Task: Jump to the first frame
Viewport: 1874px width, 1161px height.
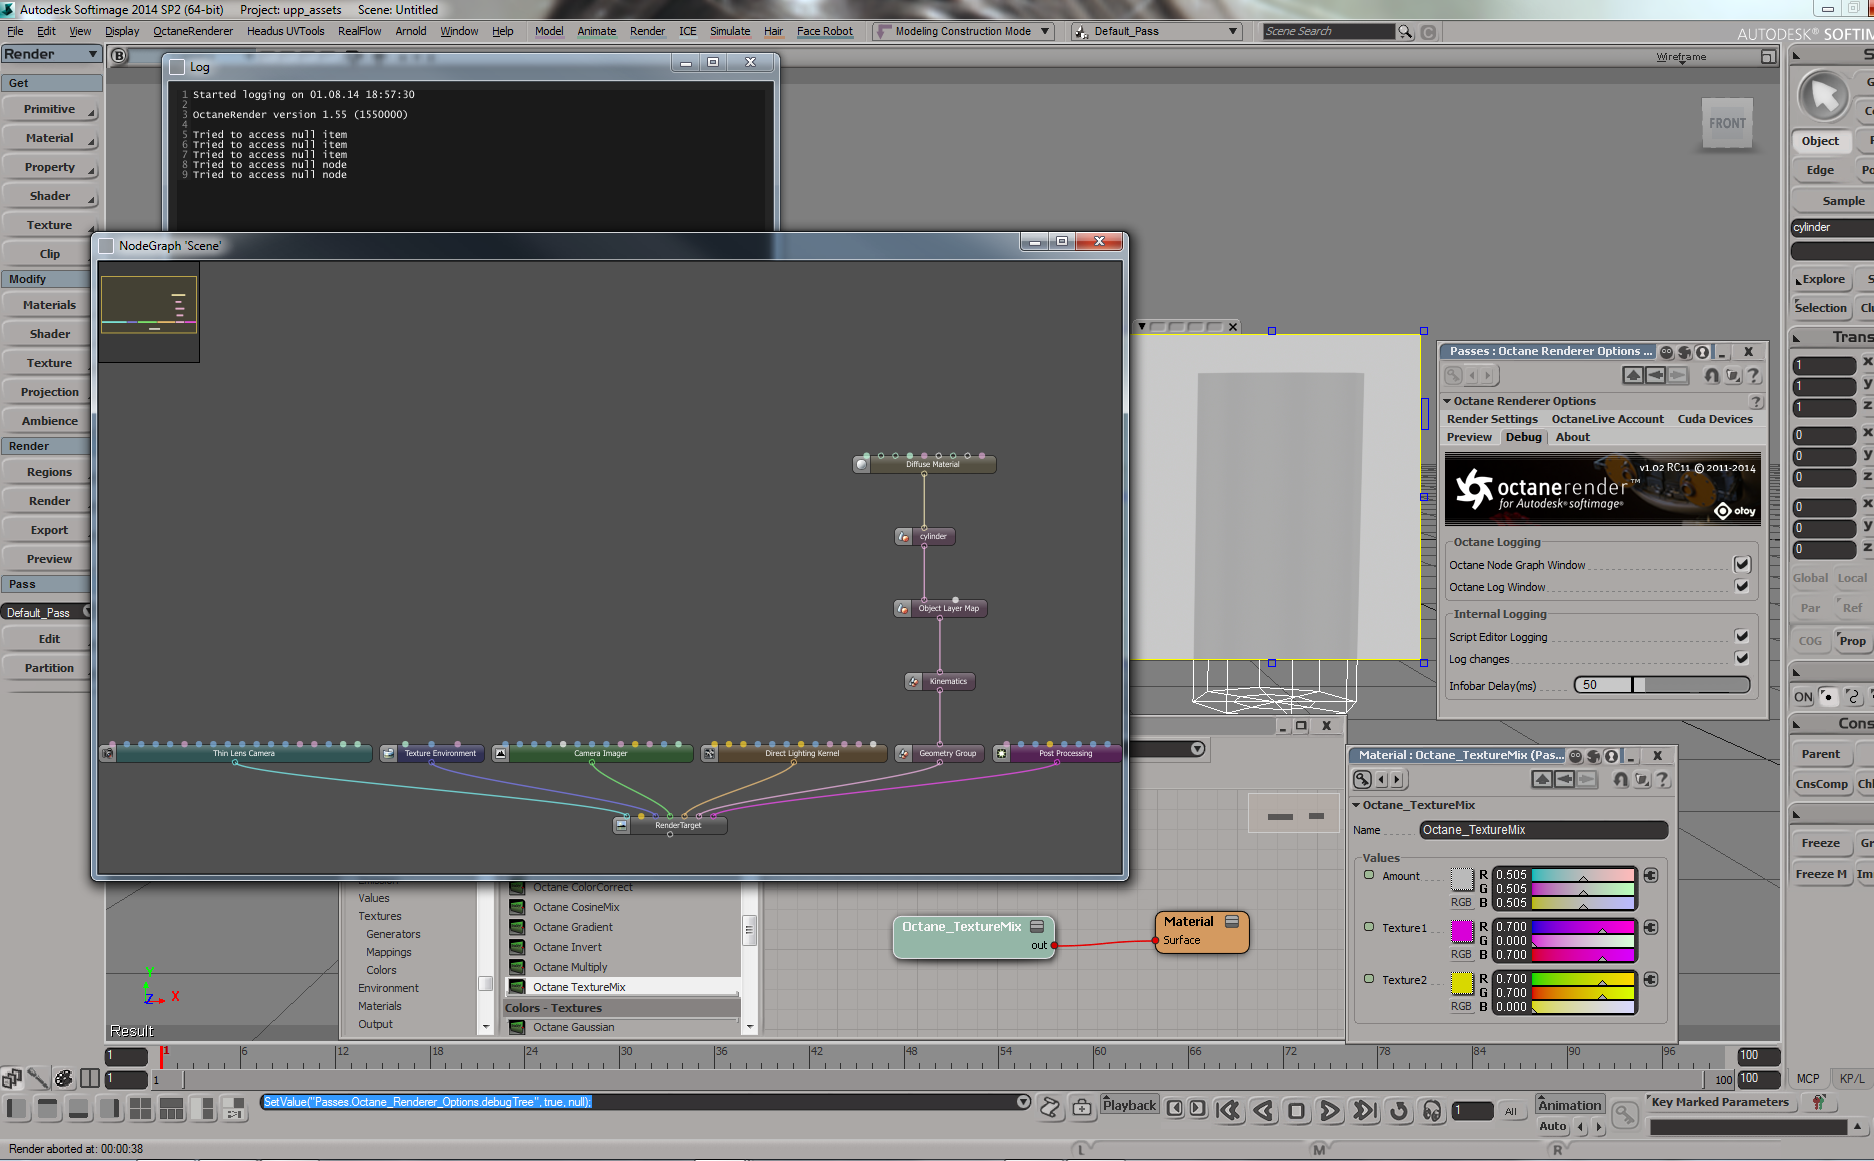Action: [x=1228, y=1110]
